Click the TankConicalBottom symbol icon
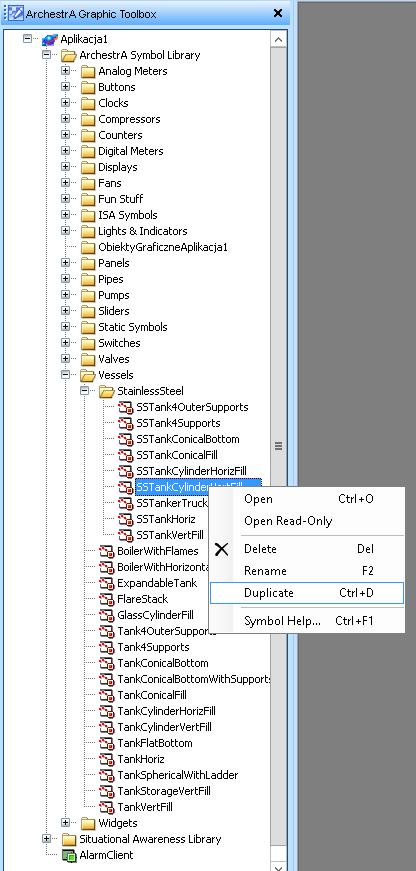 (x=107, y=663)
